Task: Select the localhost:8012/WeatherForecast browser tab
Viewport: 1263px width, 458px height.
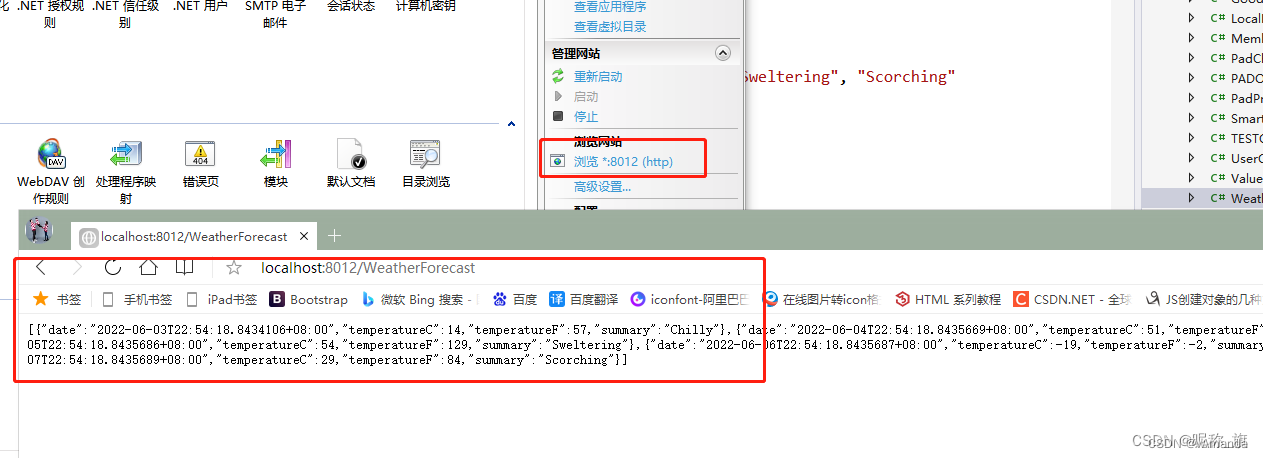Action: pyautogui.click(x=195, y=237)
